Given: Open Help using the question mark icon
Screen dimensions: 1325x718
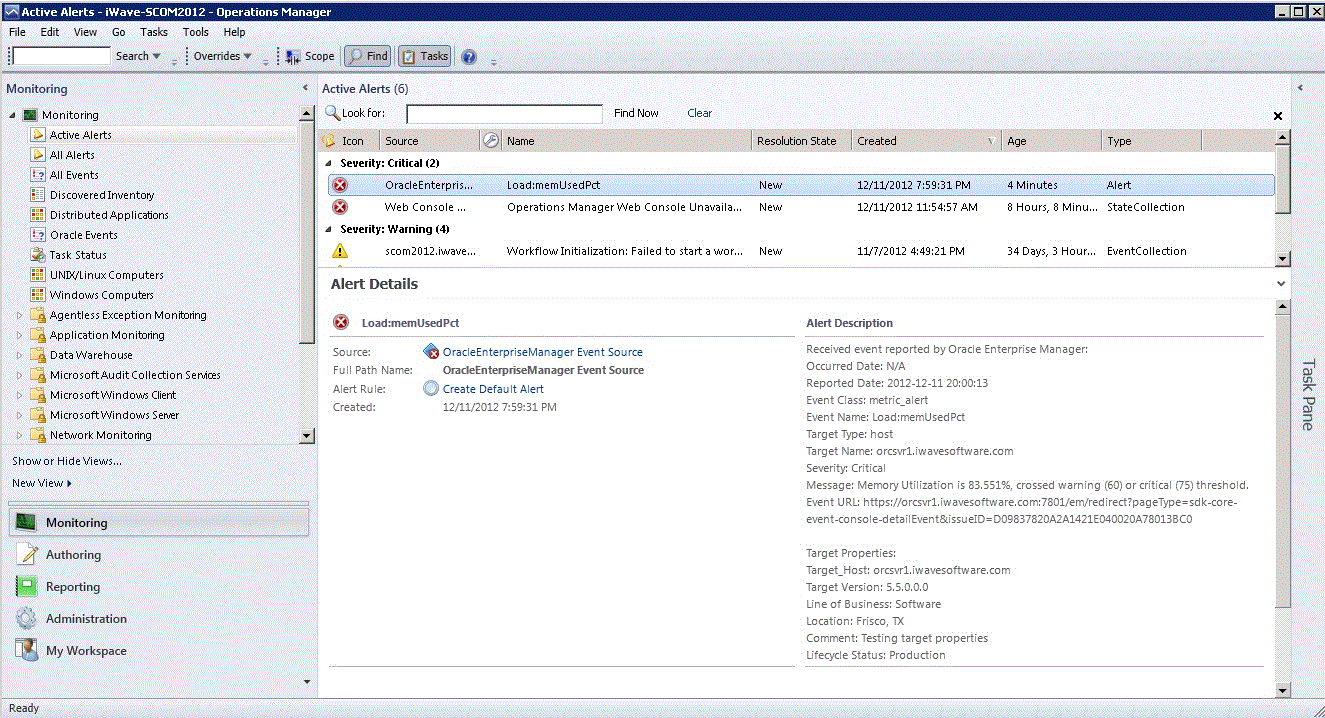Looking at the screenshot, I should pyautogui.click(x=468, y=56).
